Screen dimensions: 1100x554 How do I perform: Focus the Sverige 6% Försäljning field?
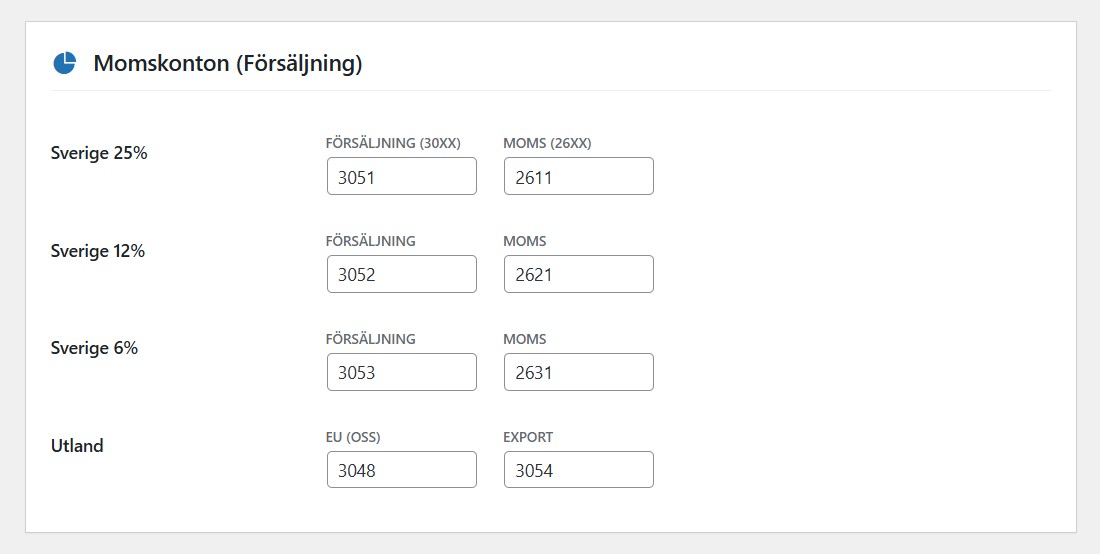click(401, 373)
